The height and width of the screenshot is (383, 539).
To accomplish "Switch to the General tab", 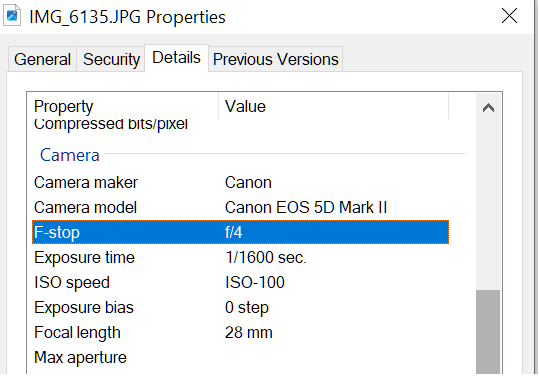I will tap(42, 59).
